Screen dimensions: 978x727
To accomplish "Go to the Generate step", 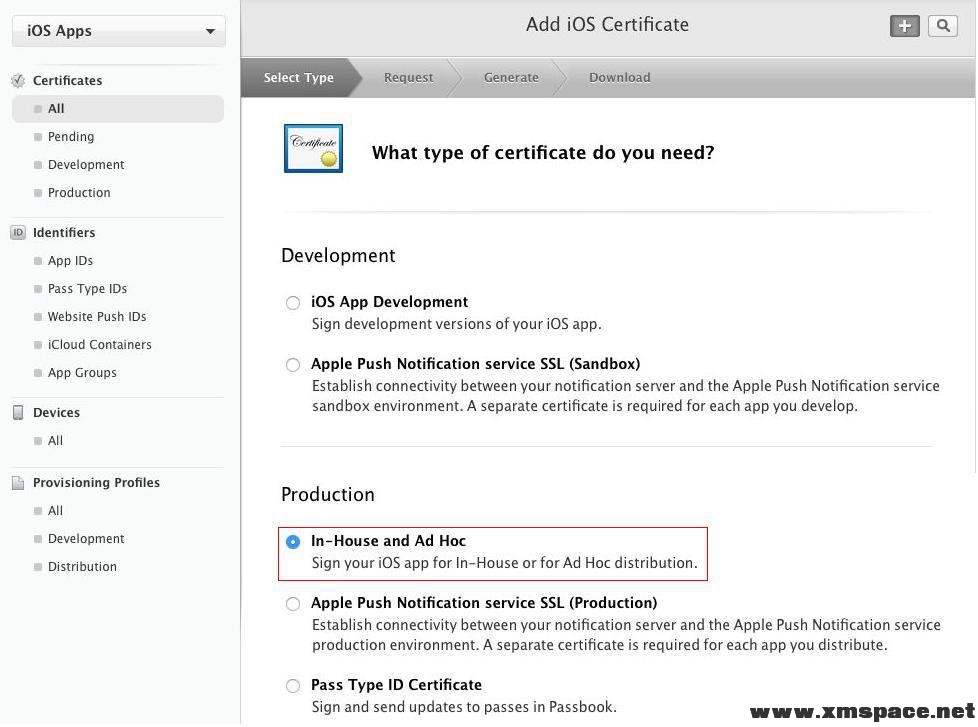I will tap(511, 77).
